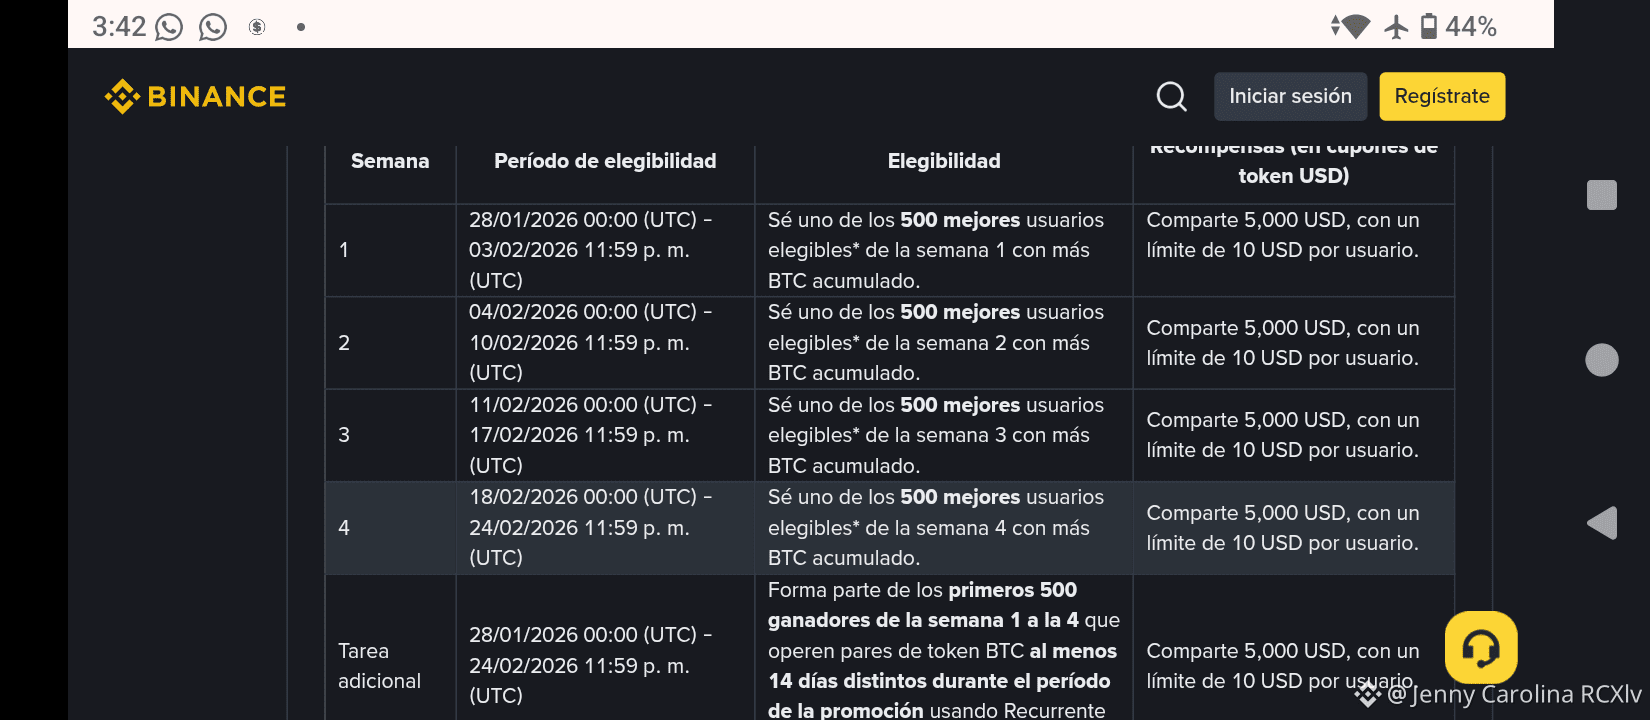Open the headset support chat button
The height and width of the screenshot is (720, 1650).
(1480, 648)
